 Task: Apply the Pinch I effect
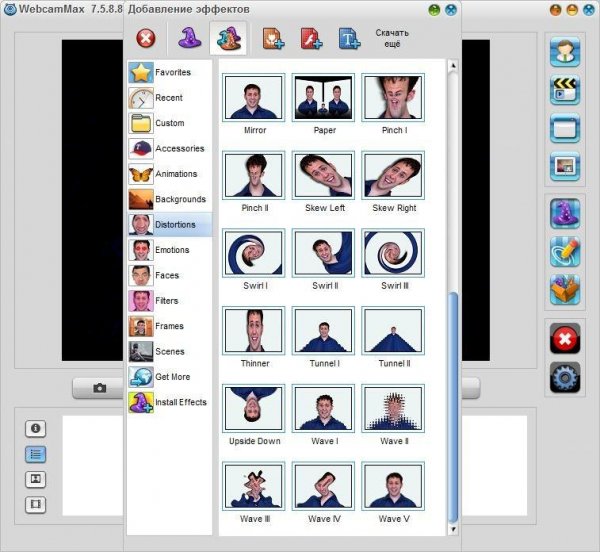coord(393,98)
